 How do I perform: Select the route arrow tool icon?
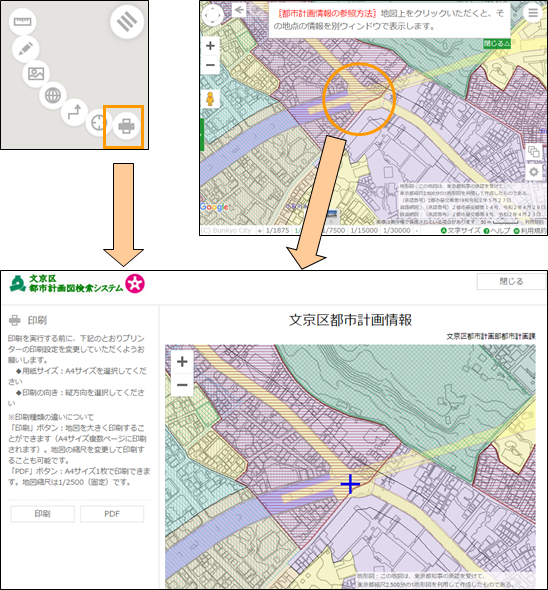click(x=75, y=112)
